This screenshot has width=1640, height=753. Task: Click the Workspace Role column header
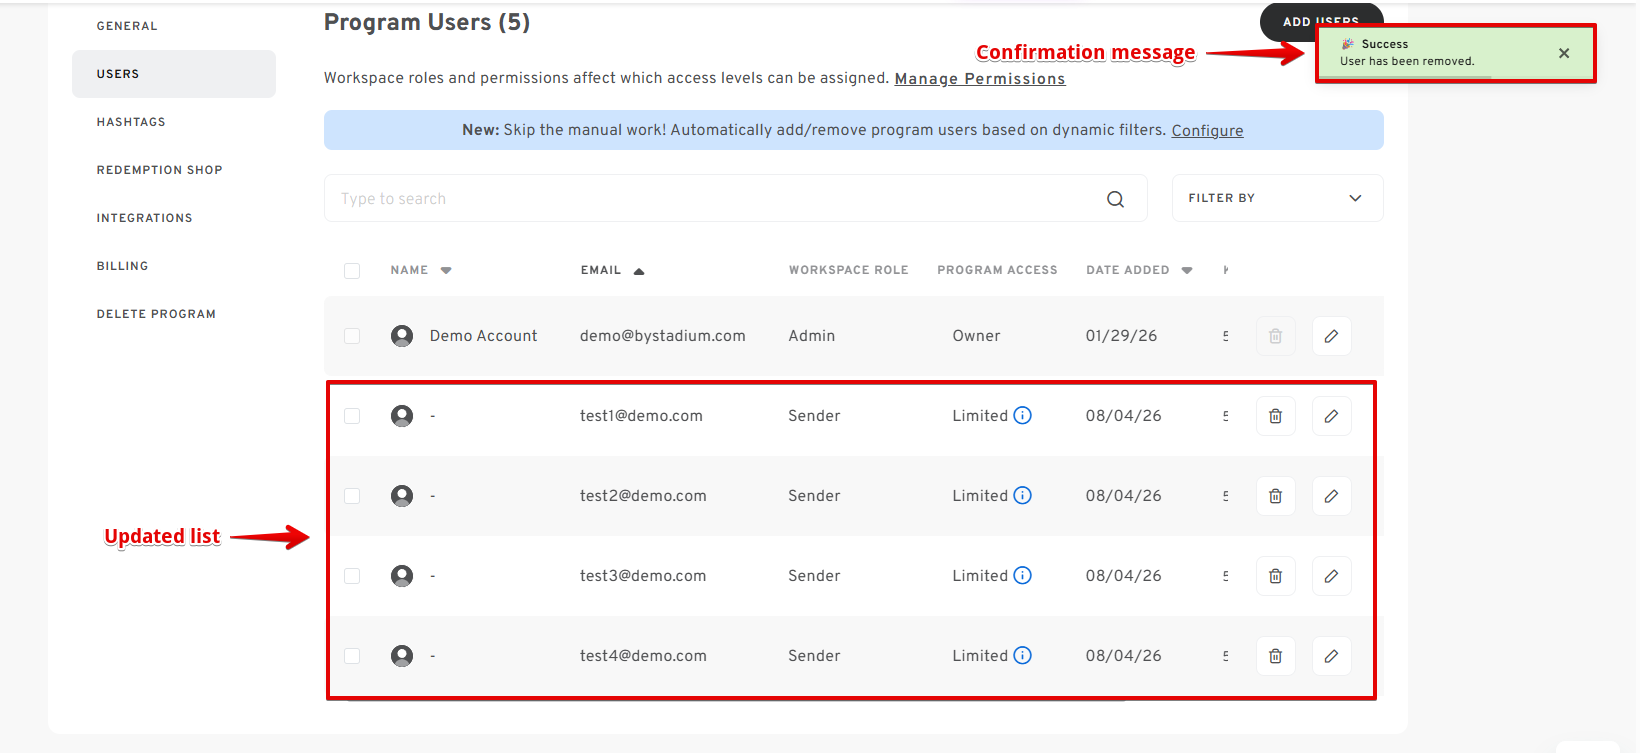point(848,270)
